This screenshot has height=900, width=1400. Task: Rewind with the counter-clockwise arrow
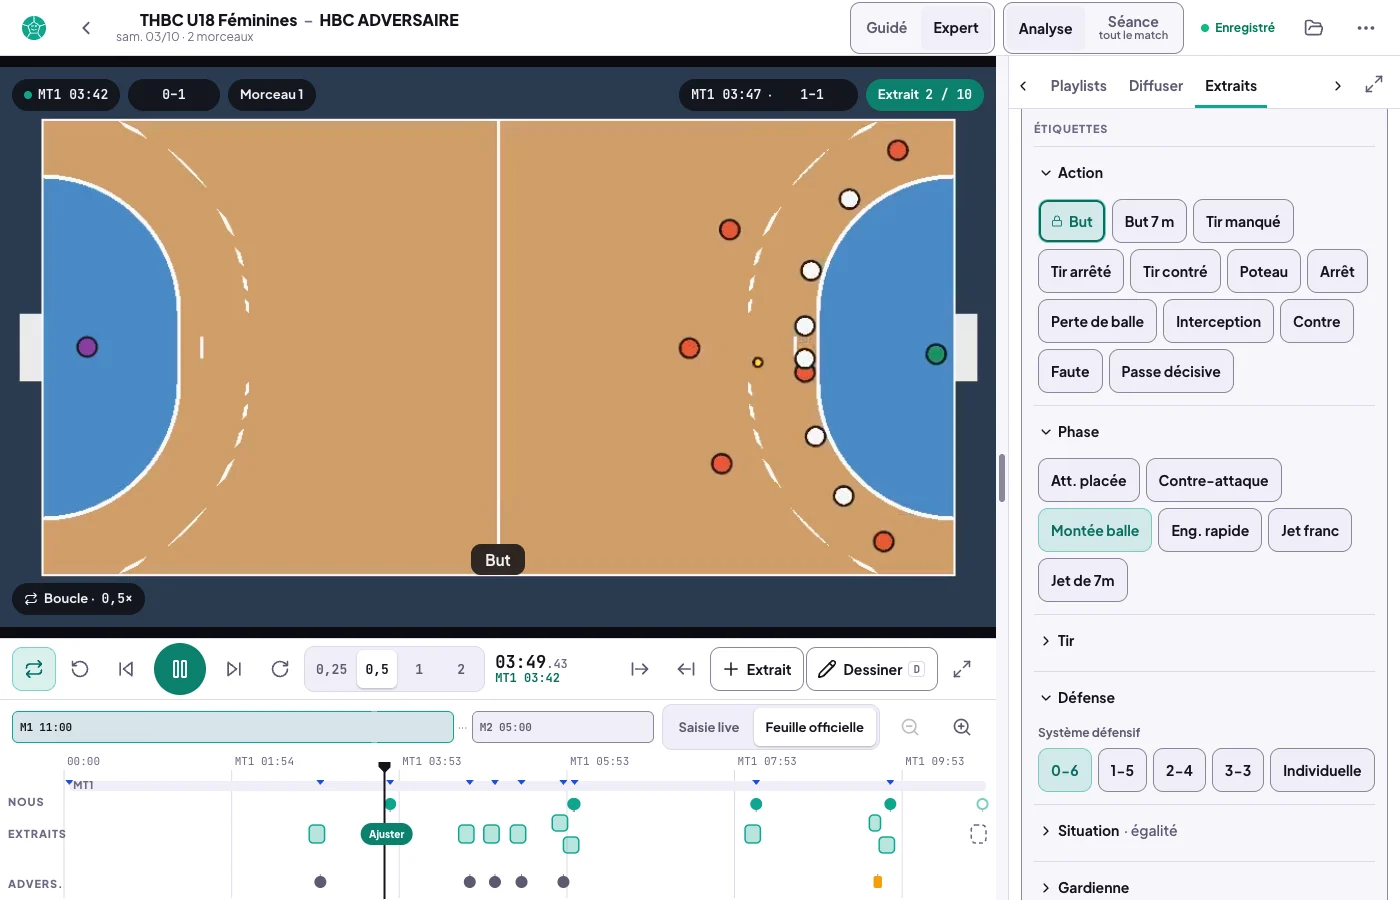point(80,669)
